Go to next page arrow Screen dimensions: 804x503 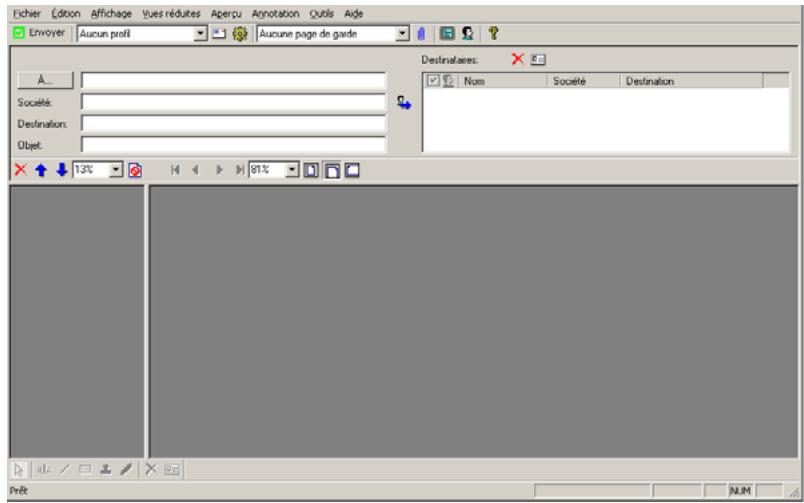point(219,170)
